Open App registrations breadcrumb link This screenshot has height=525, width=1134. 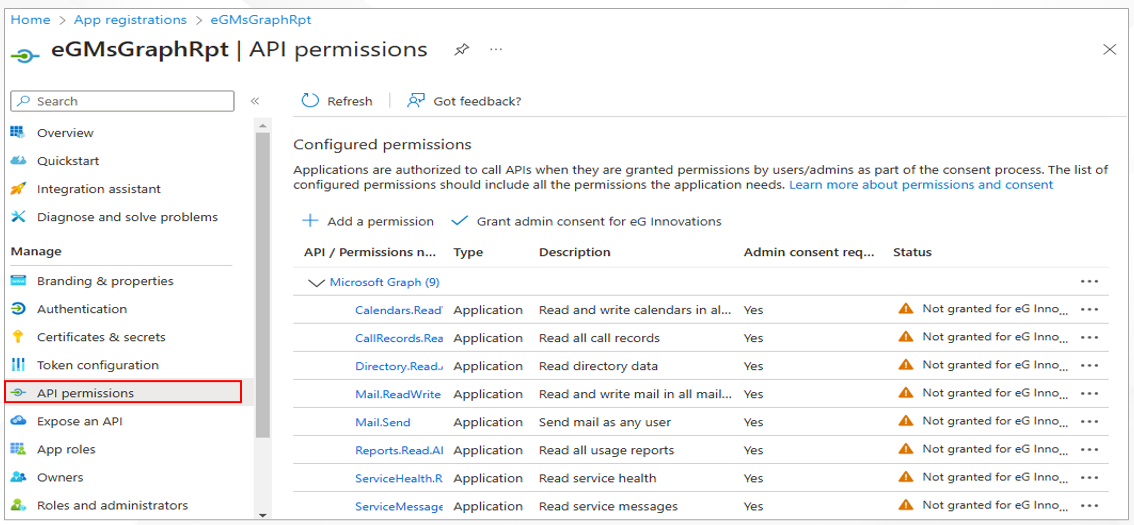[x=130, y=20]
